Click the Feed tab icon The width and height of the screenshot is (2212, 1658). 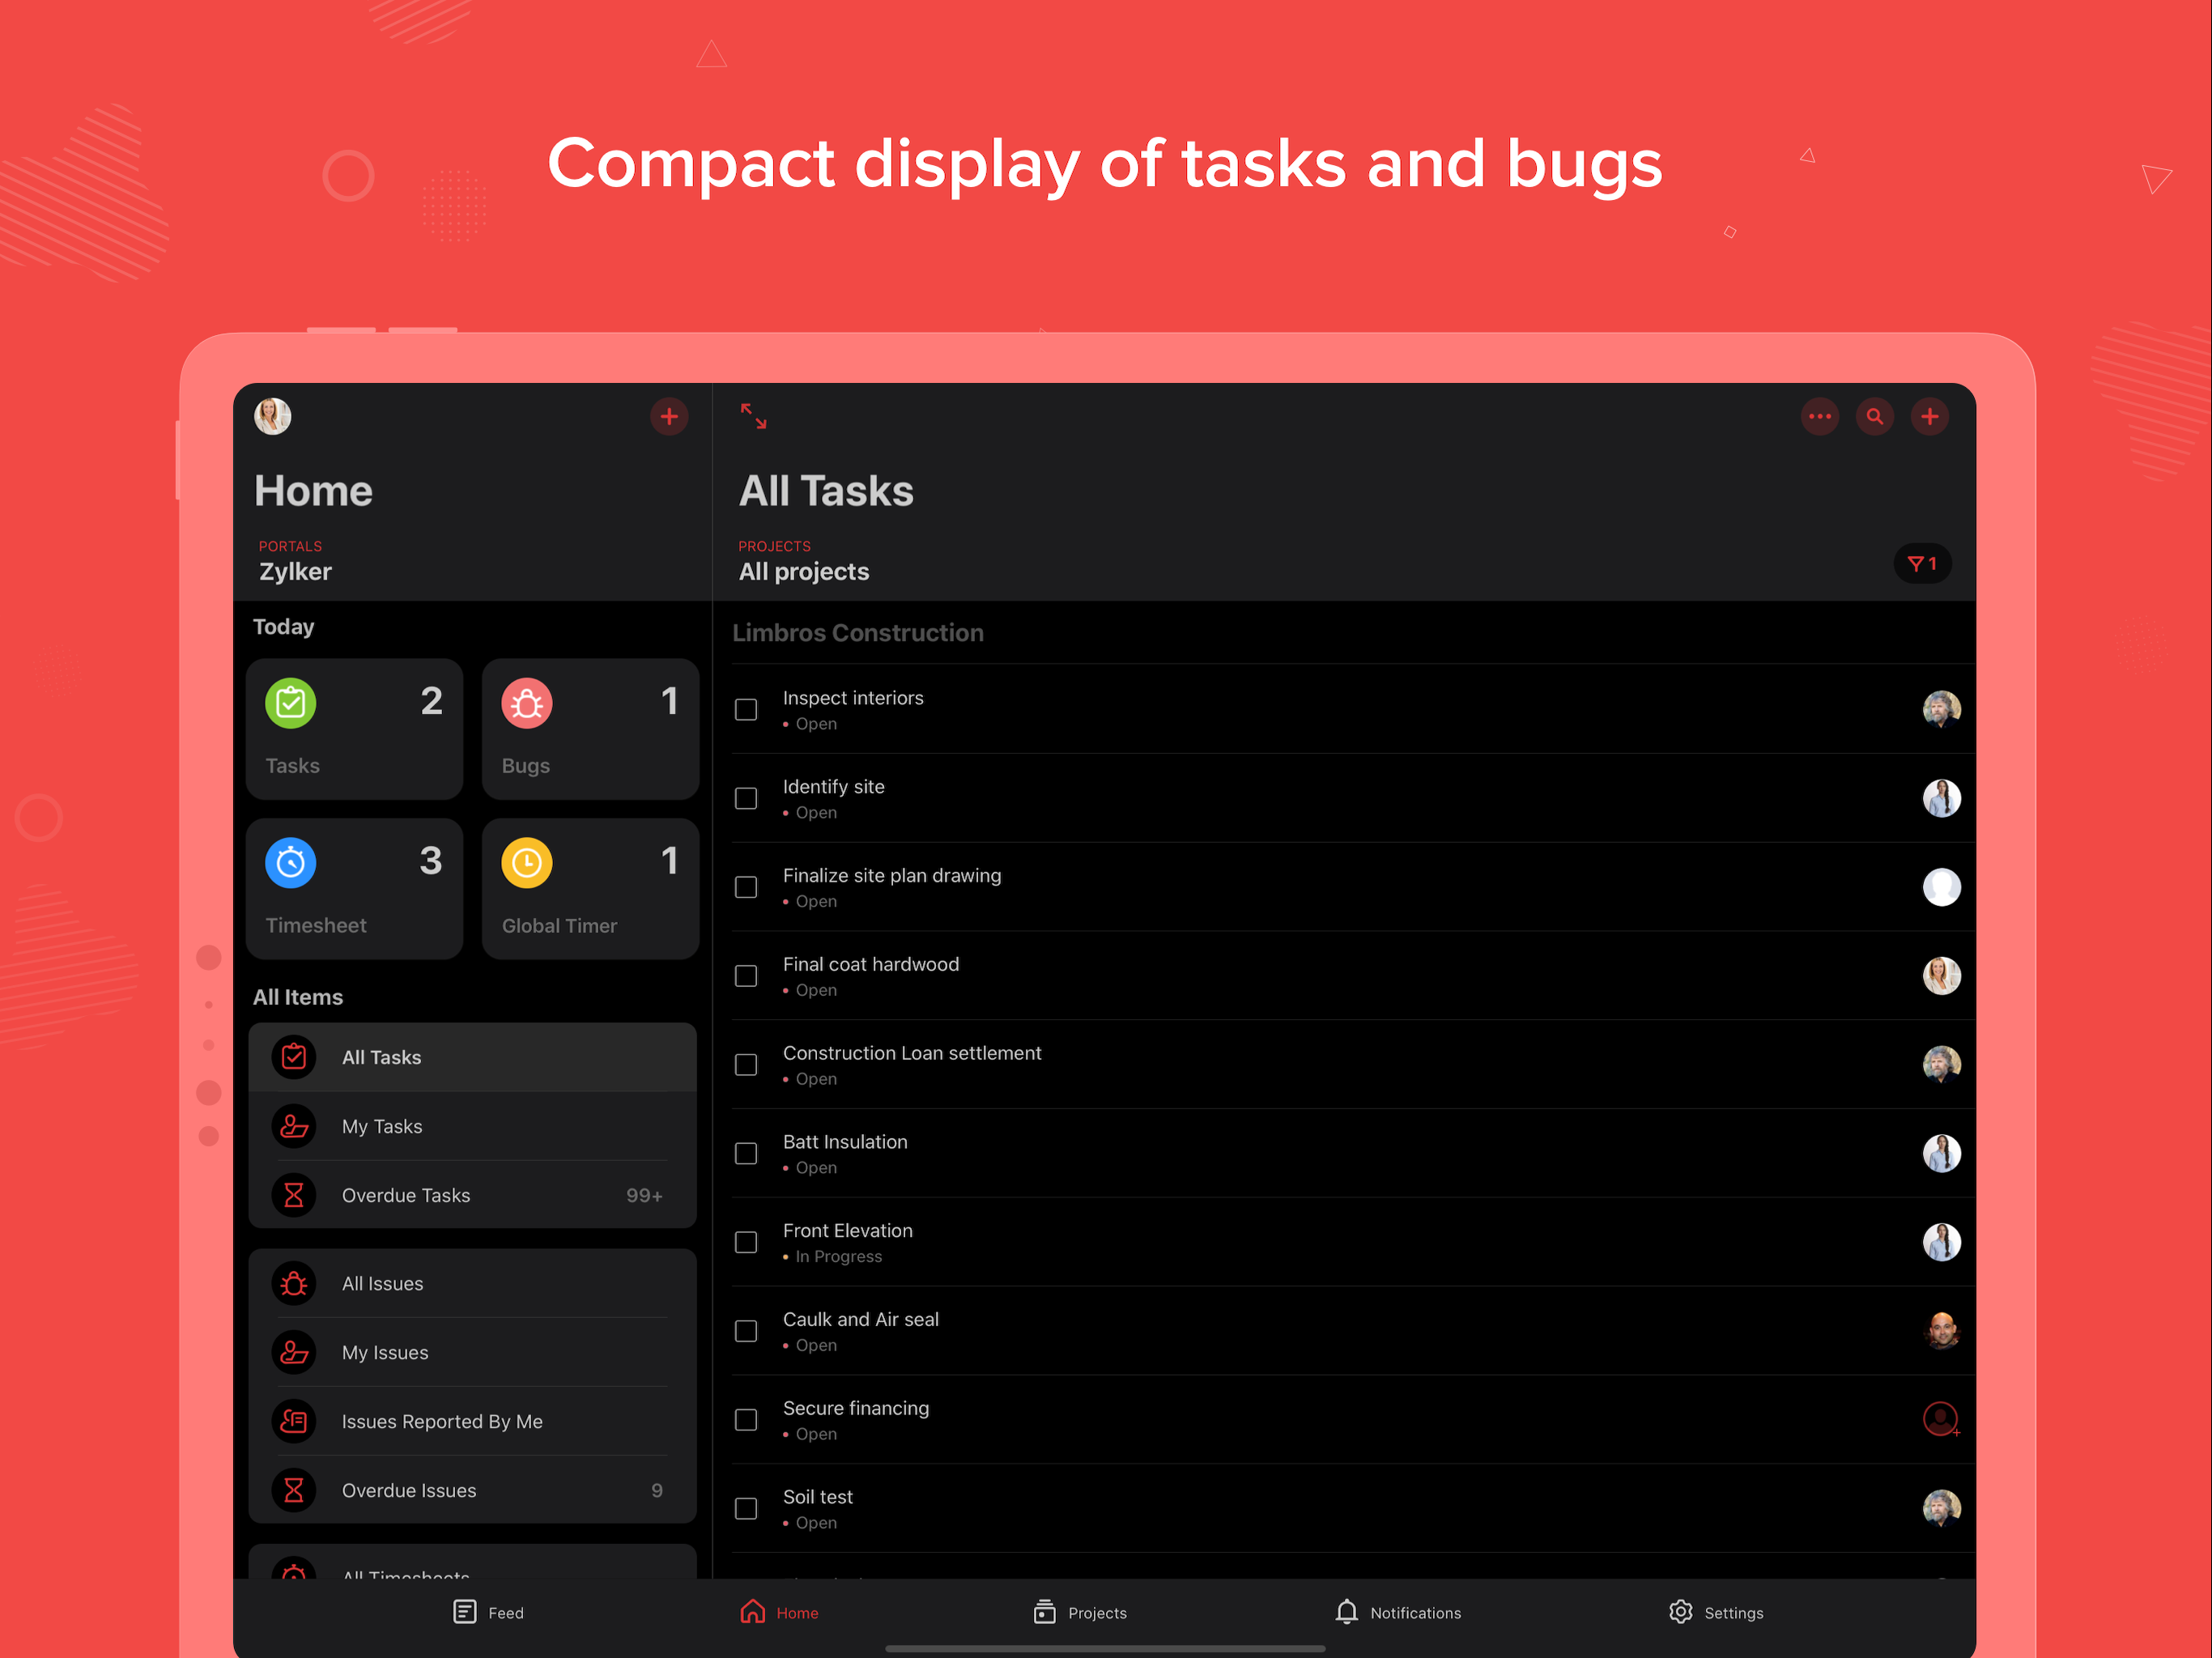click(465, 1612)
